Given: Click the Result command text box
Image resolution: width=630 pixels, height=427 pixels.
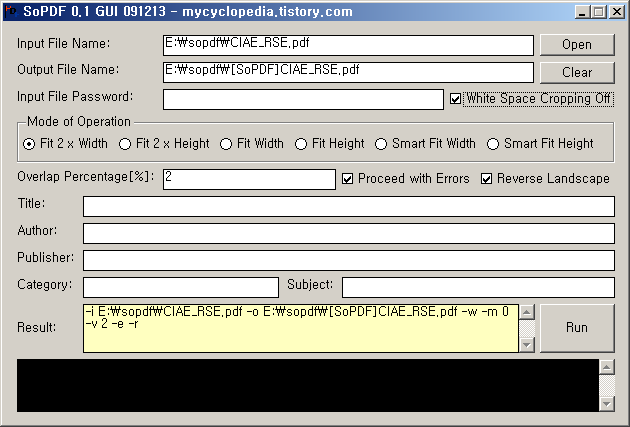Looking at the screenshot, I should [x=301, y=328].
